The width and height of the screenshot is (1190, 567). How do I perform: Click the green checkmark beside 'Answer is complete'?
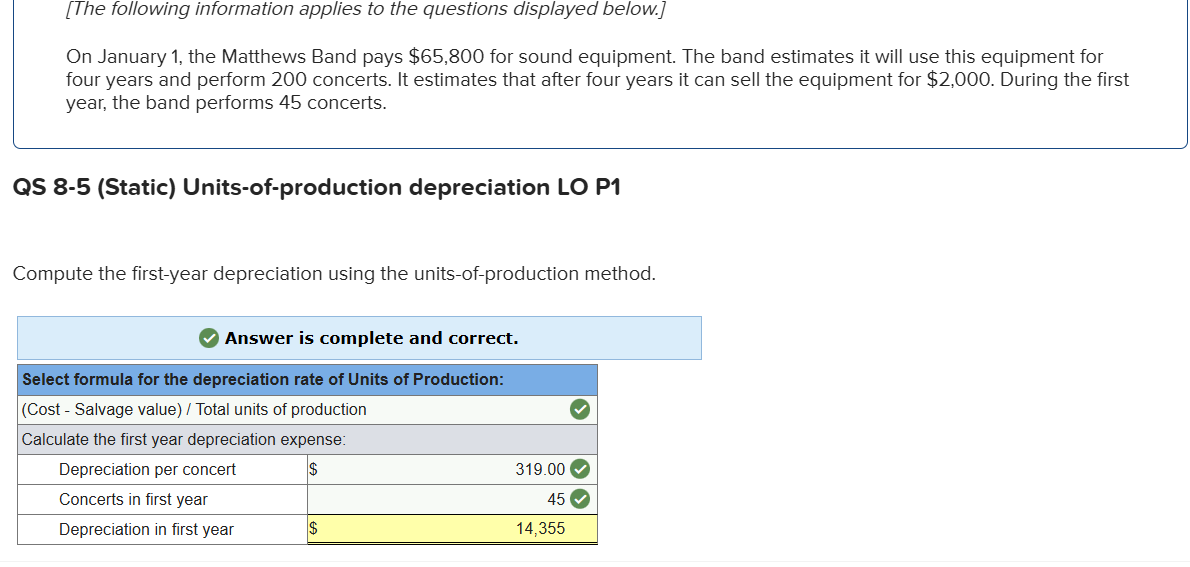click(208, 338)
